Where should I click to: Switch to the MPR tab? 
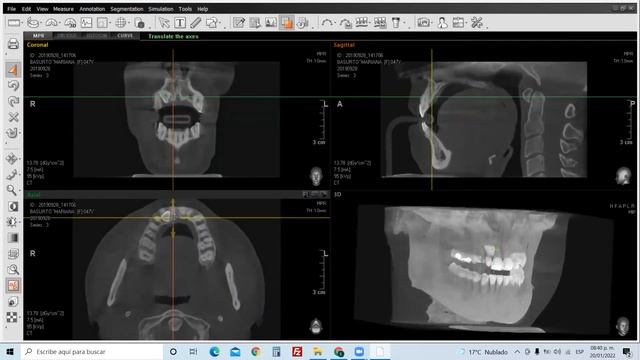click(x=38, y=36)
